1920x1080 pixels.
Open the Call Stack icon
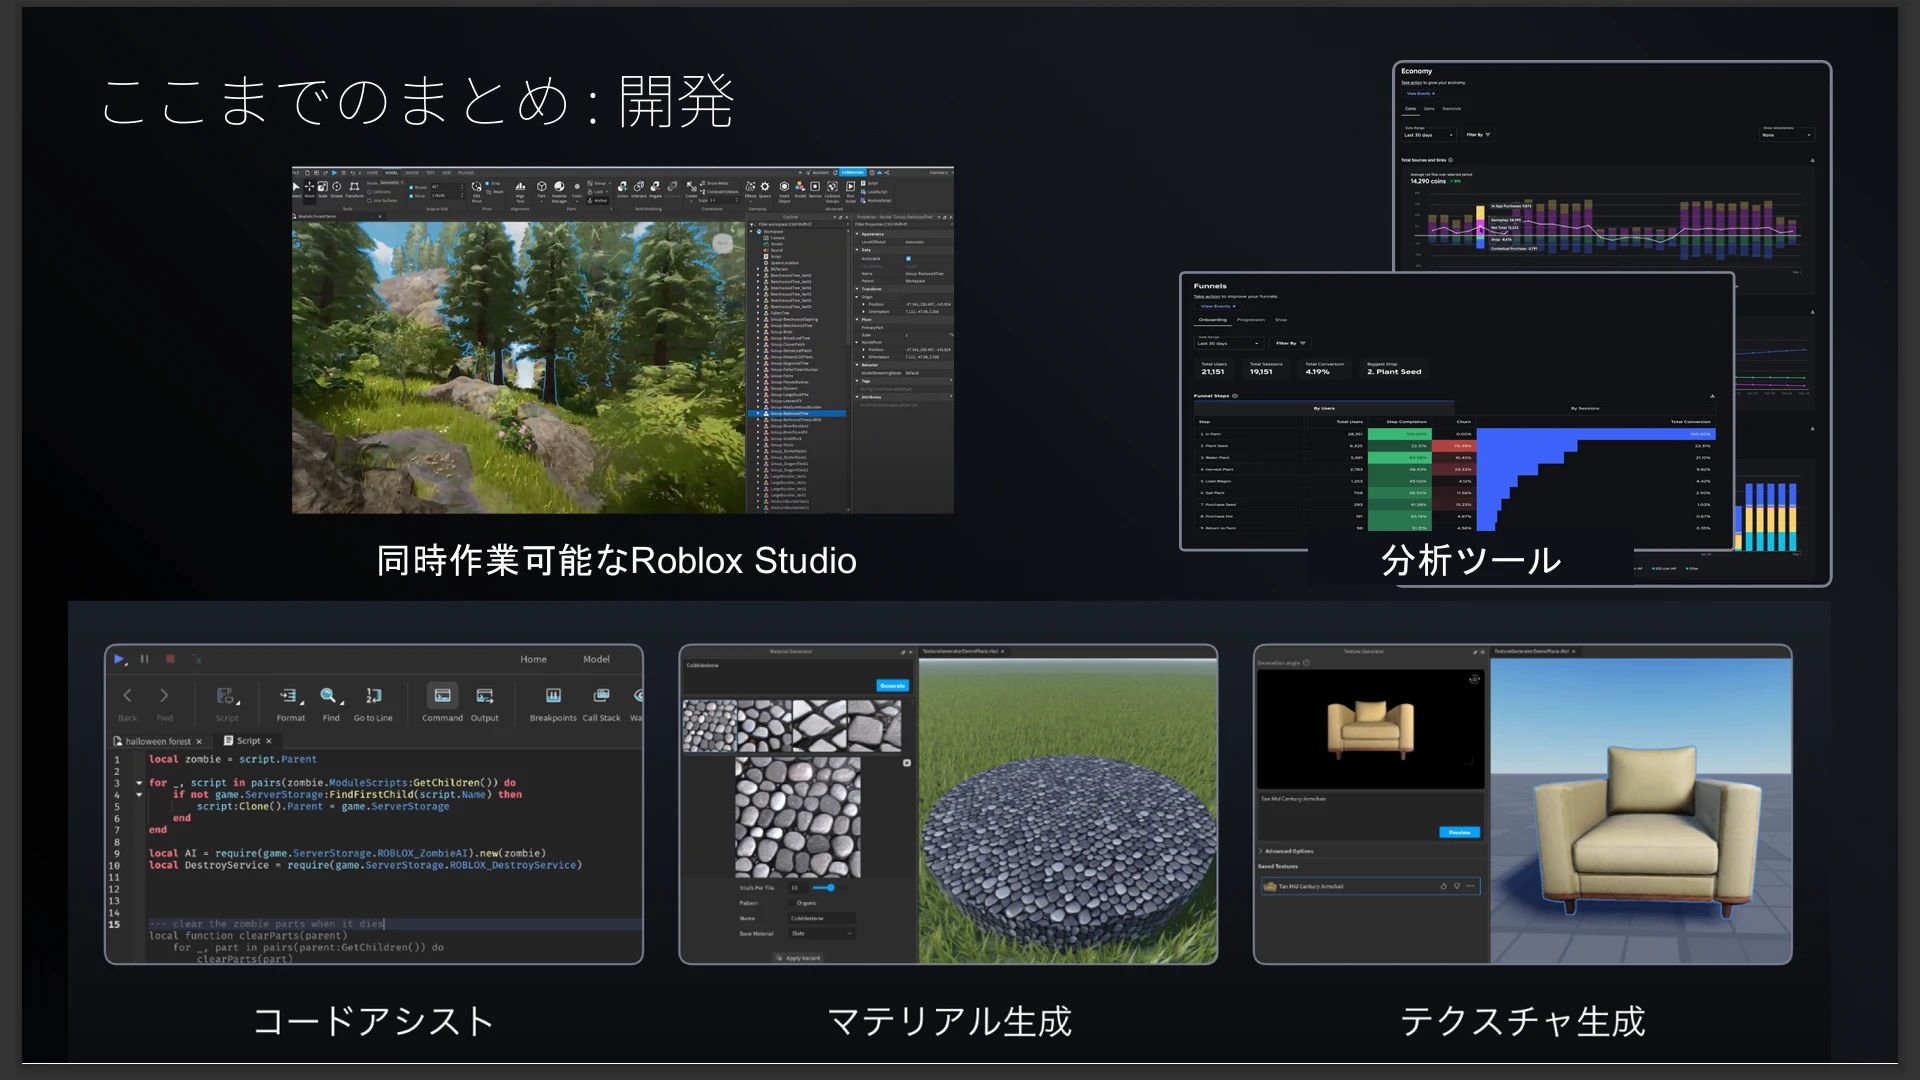coord(601,696)
